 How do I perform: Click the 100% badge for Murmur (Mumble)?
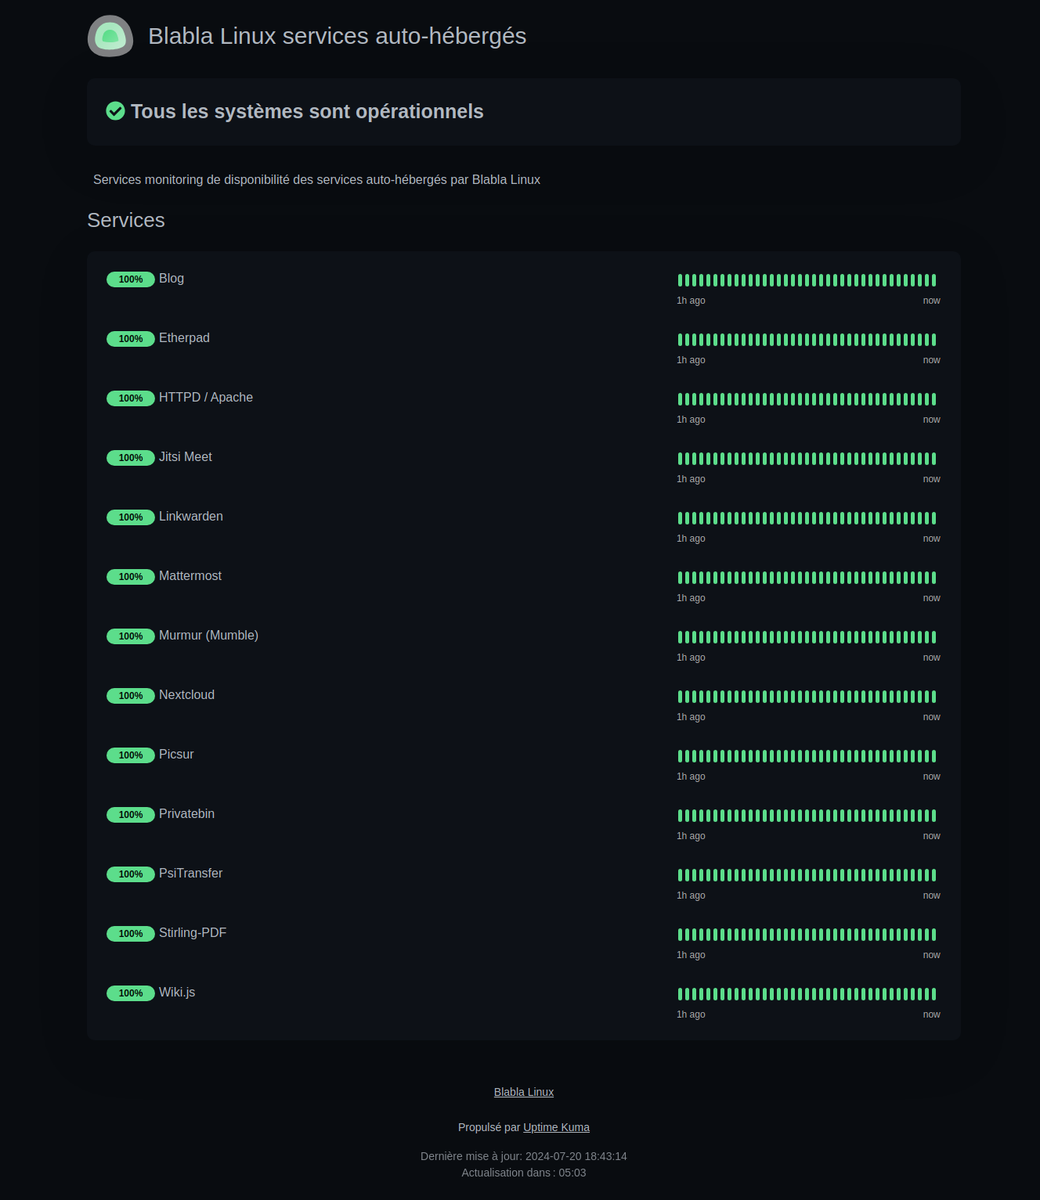pyautogui.click(x=131, y=636)
